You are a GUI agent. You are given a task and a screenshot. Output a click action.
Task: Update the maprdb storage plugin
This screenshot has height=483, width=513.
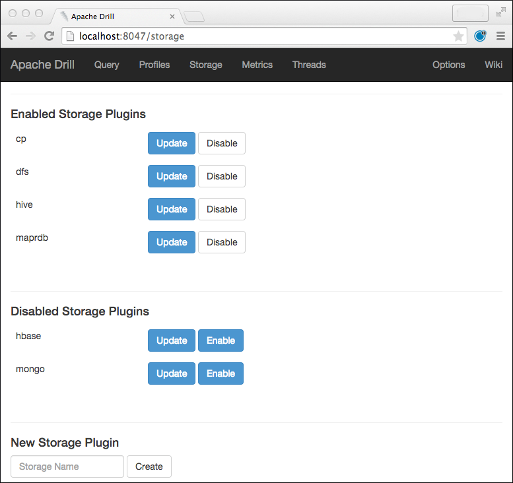(x=172, y=242)
